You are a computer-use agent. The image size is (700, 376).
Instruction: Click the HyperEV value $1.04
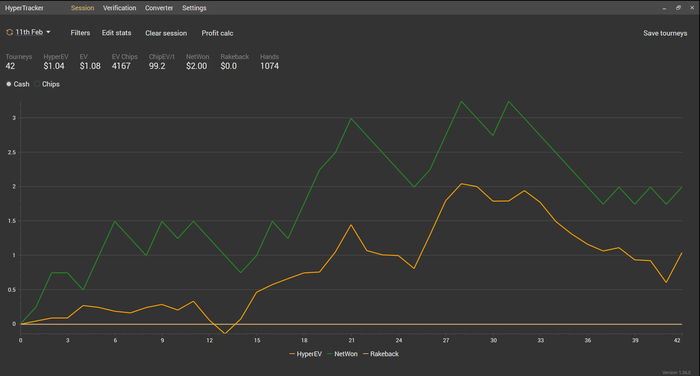tap(54, 66)
